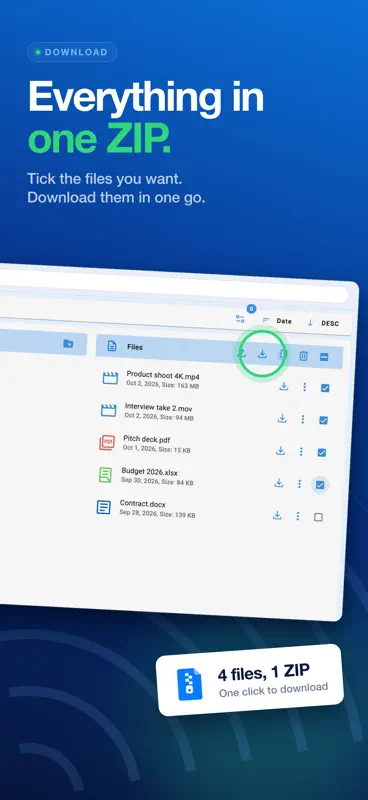Download Contract.docx
368x800 pixels.
point(277,515)
